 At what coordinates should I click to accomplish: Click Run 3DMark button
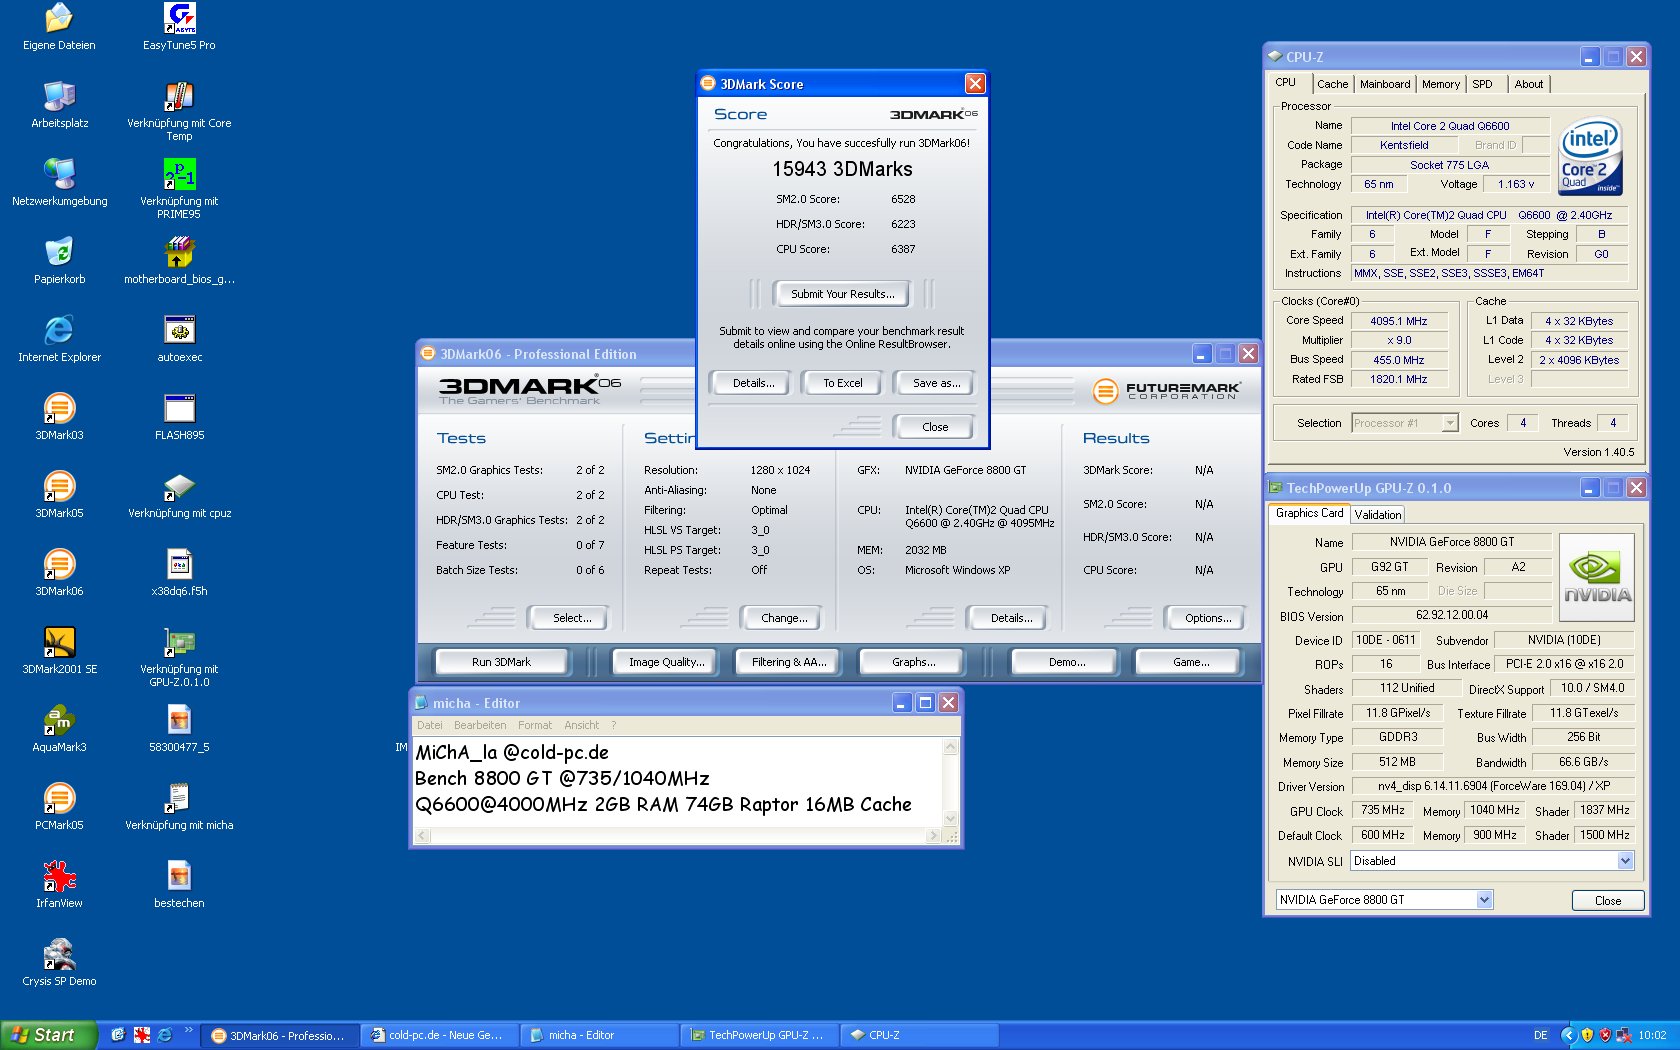point(501,662)
